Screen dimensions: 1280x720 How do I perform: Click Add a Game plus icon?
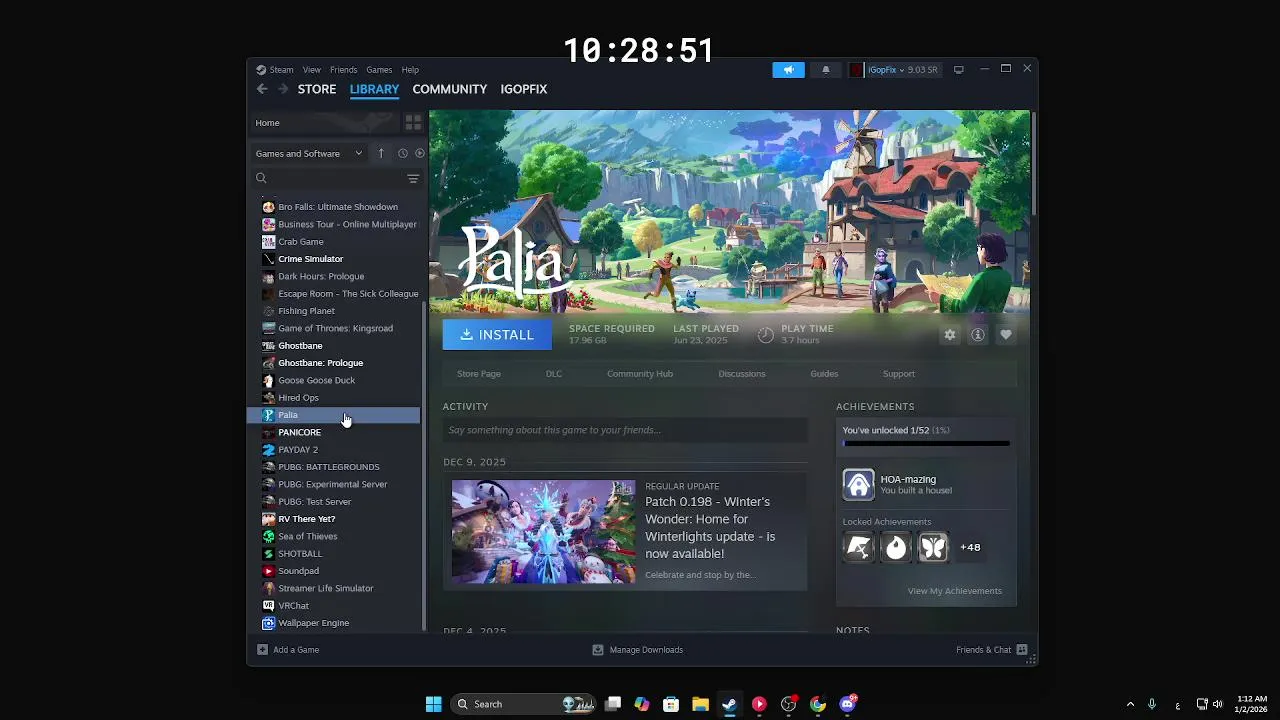[262, 650]
